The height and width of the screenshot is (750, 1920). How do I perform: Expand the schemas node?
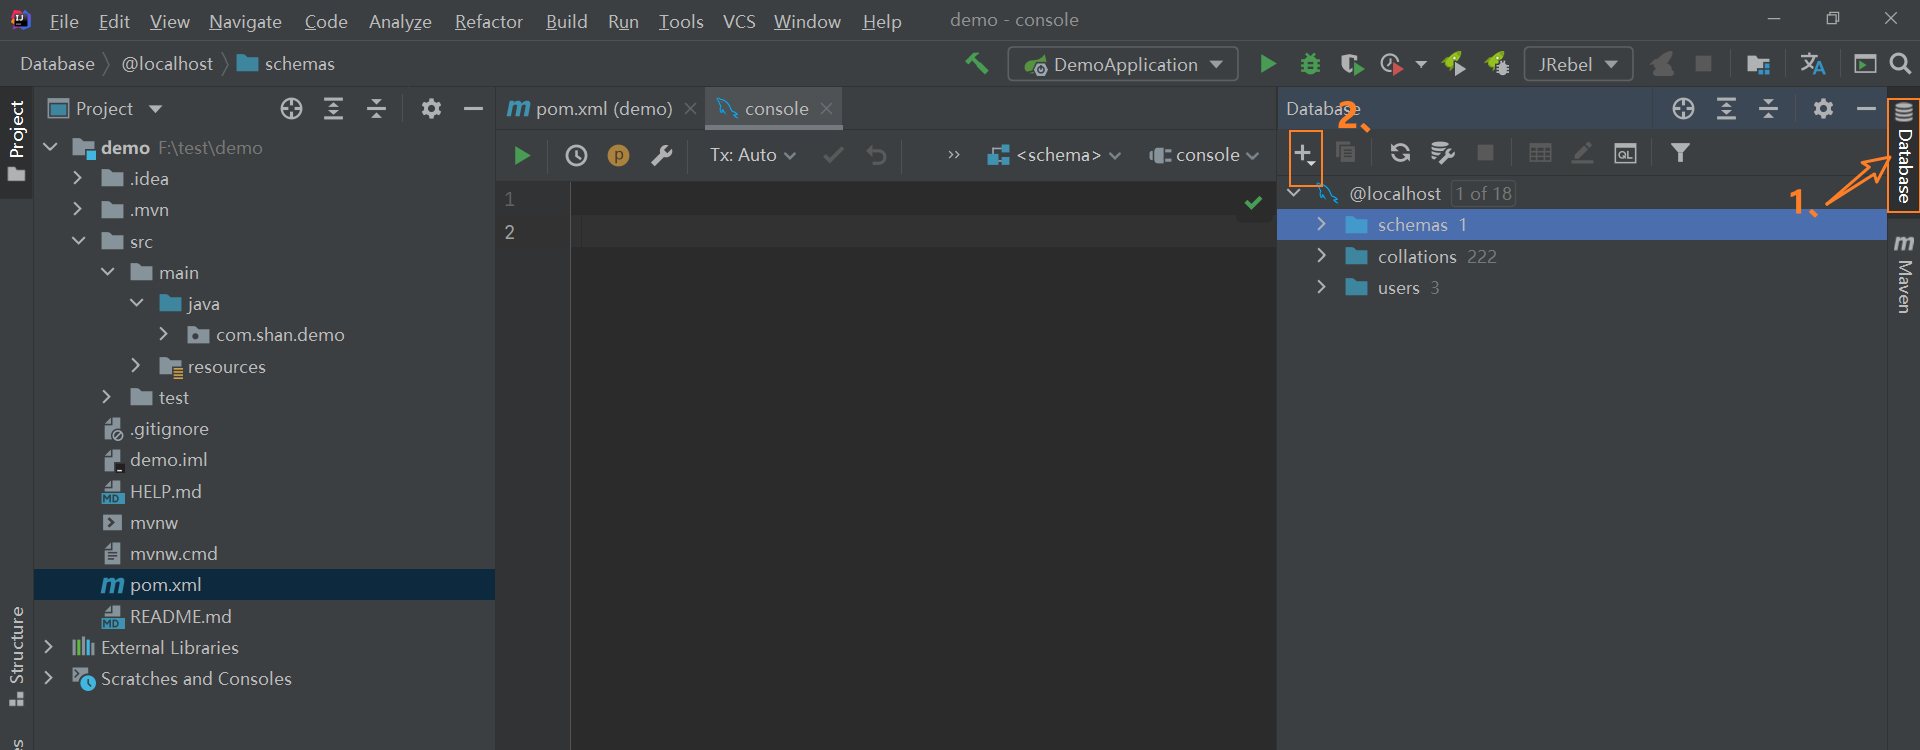click(x=1321, y=224)
